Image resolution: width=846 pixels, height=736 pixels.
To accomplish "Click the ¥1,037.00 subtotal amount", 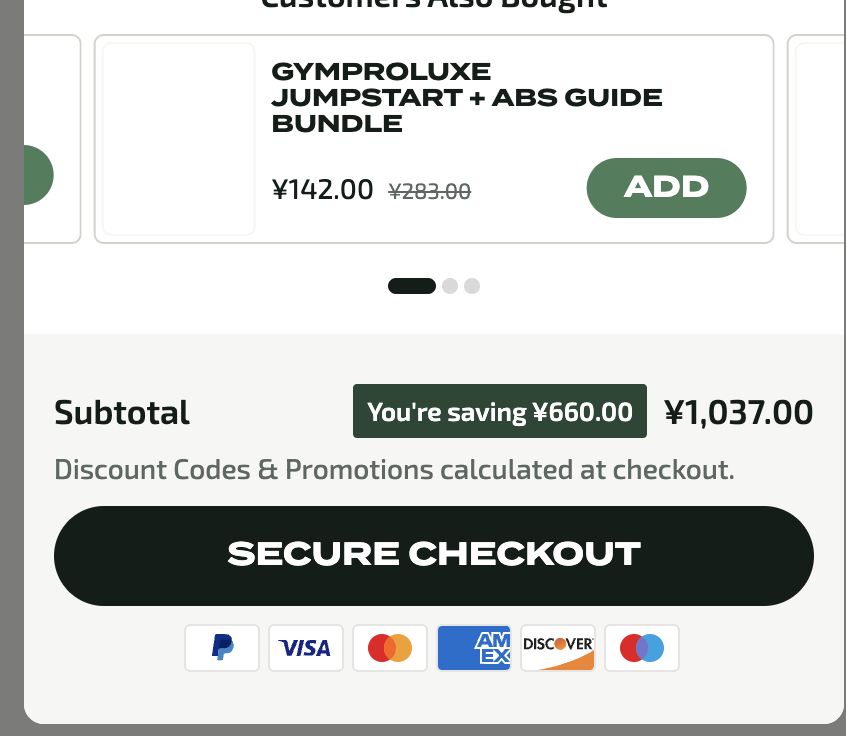I will coord(739,412).
